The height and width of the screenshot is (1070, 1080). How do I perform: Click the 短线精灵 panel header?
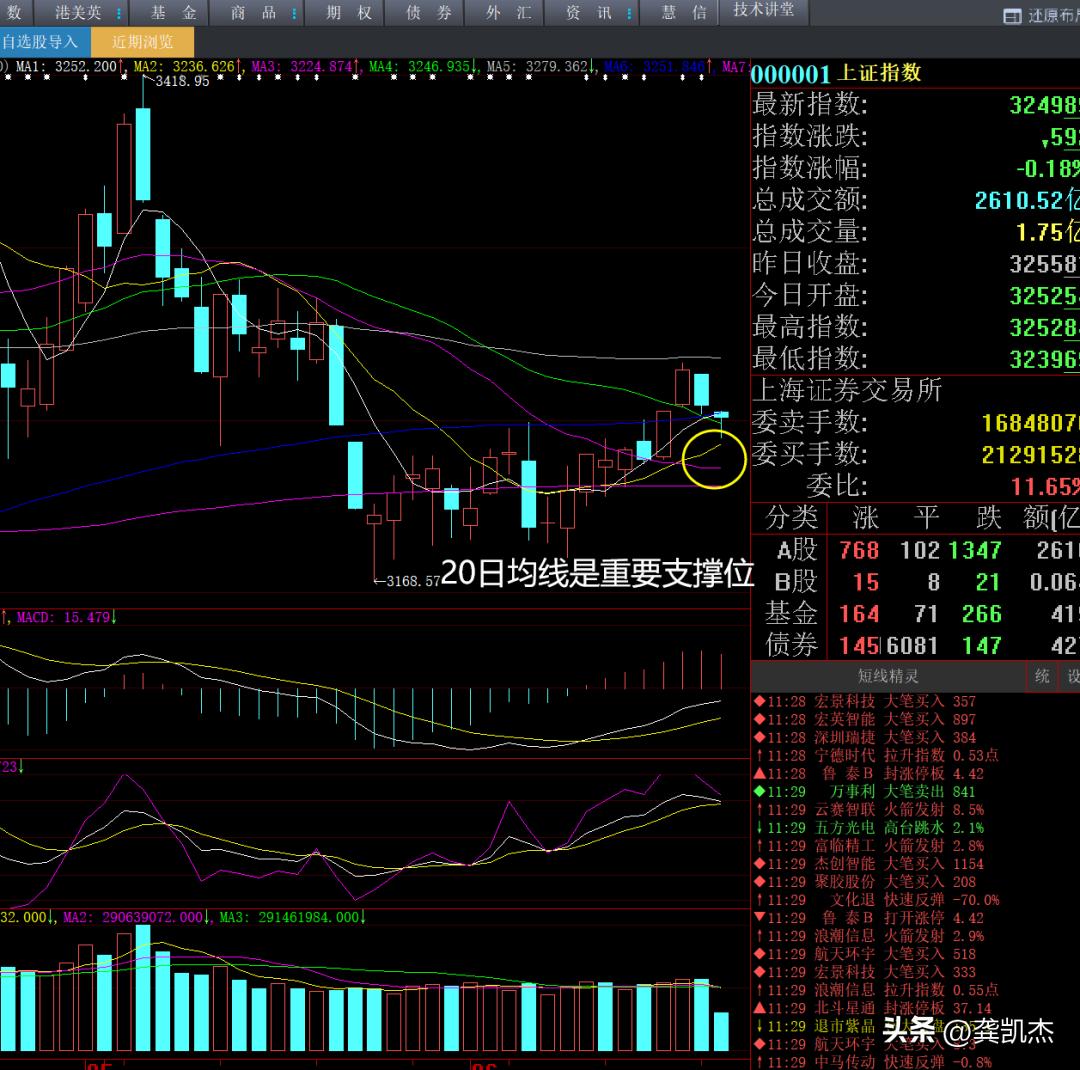click(888, 677)
